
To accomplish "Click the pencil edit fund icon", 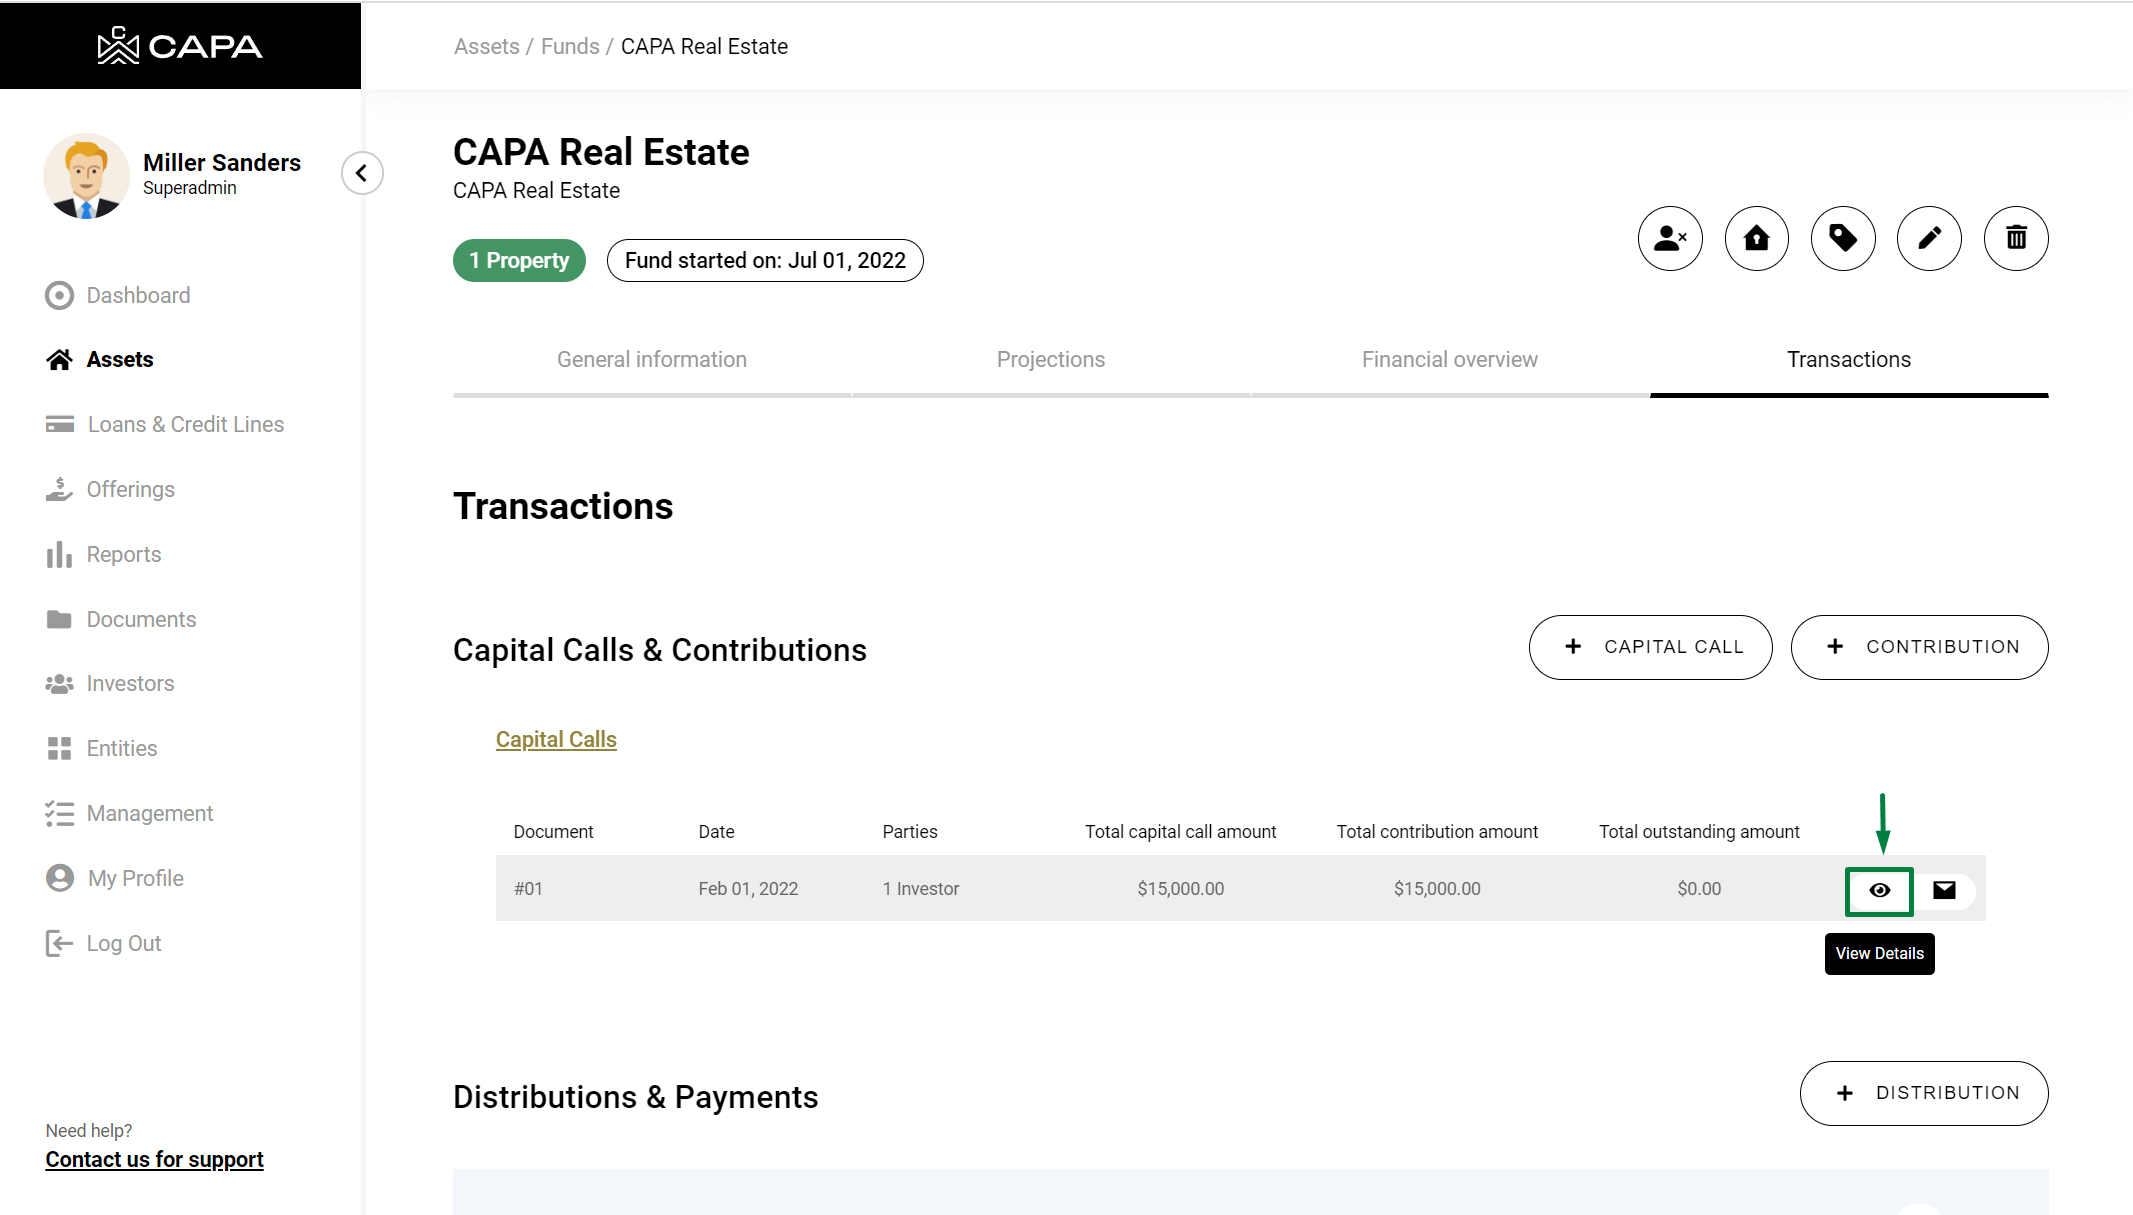I will point(1929,239).
